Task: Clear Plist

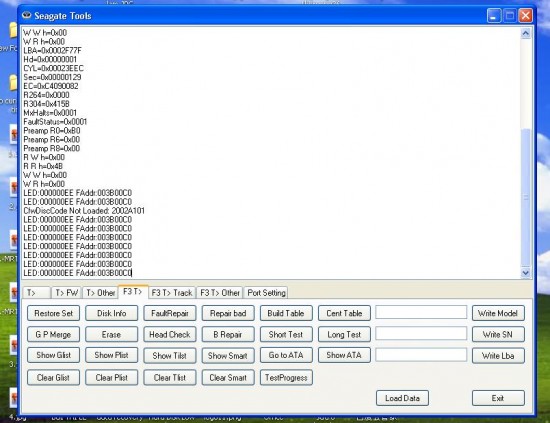Action: pos(112,378)
